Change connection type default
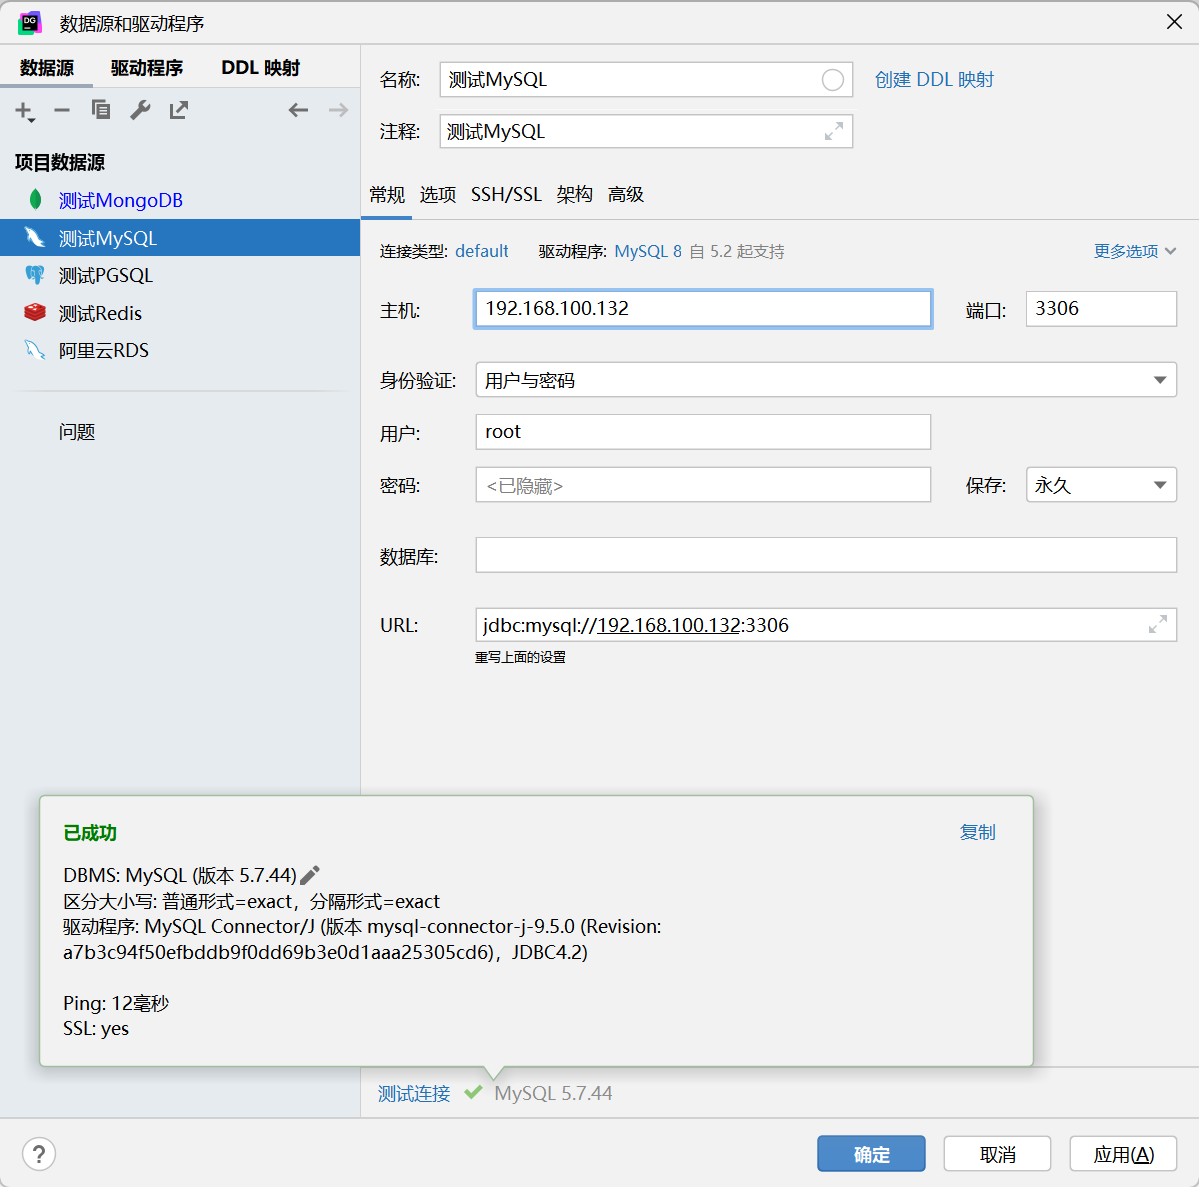1199x1187 pixels. click(482, 251)
